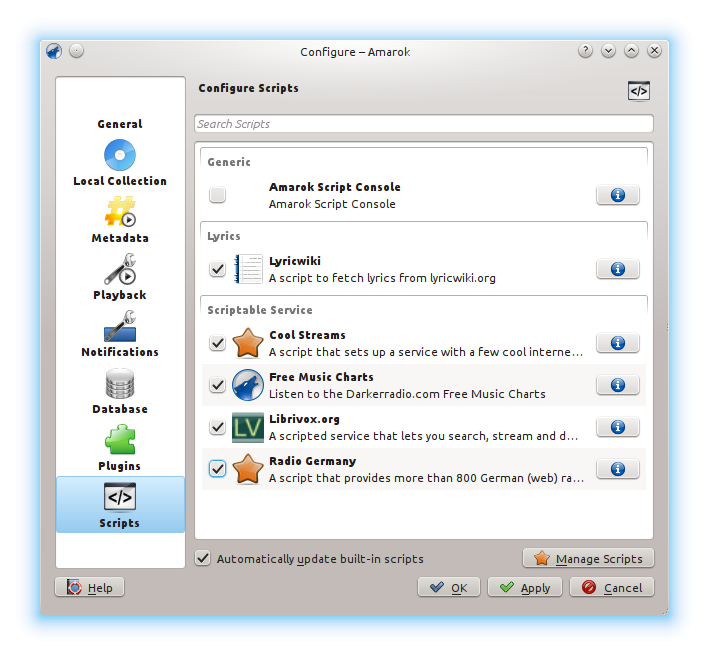Select 'A script to fetch lyrics from lyricwiki.org'
The image size is (709, 655).
382,278
